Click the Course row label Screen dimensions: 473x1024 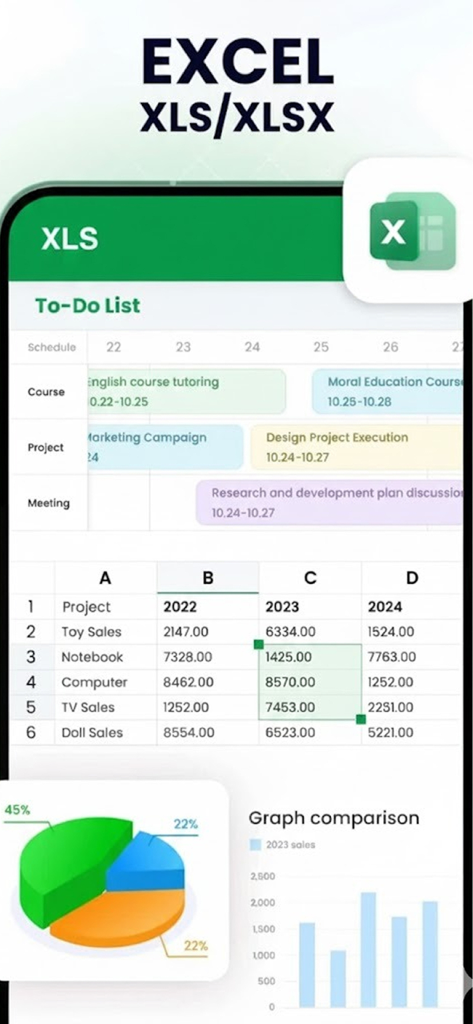click(46, 392)
